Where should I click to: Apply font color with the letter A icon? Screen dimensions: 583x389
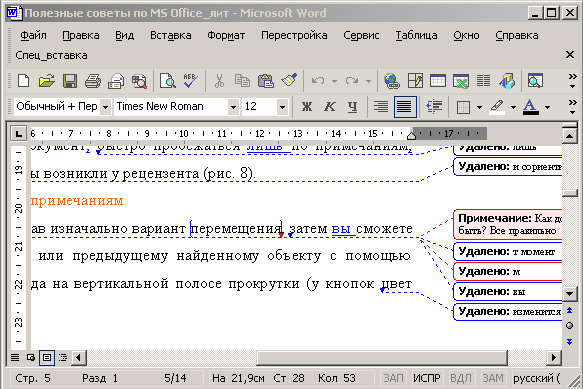click(x=531, y=107)
